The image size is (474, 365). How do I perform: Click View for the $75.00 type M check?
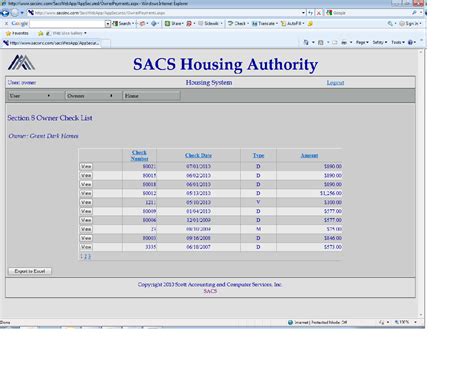86,229
